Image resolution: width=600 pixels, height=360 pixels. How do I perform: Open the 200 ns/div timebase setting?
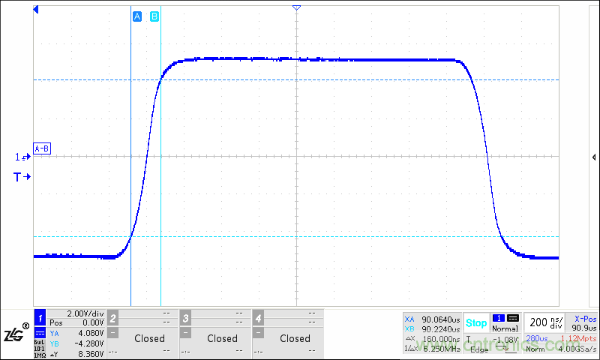[x=546, y=323]
